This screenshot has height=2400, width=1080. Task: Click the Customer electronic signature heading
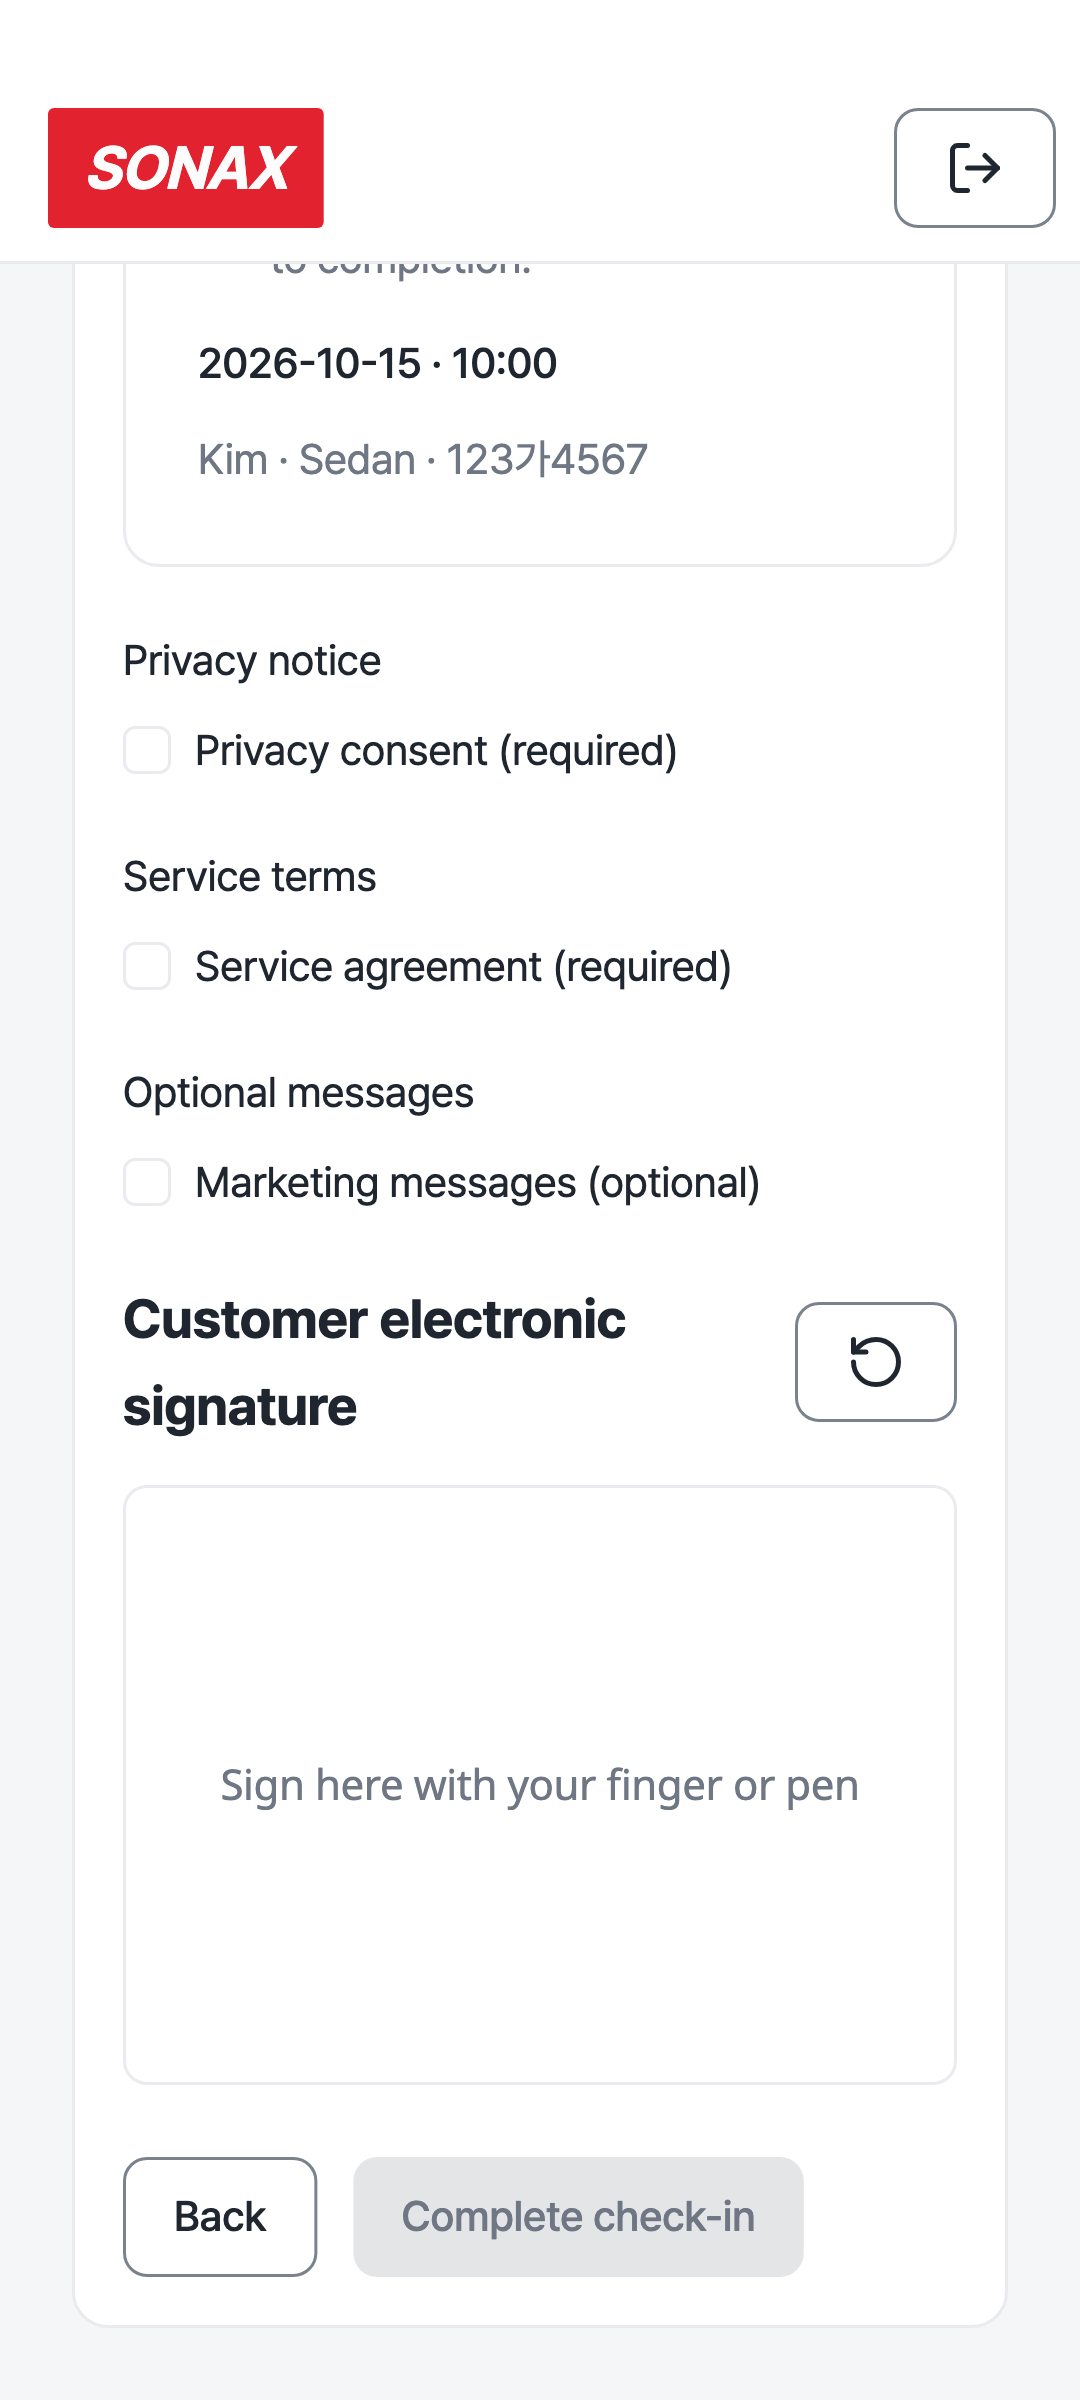point(375,1362)
